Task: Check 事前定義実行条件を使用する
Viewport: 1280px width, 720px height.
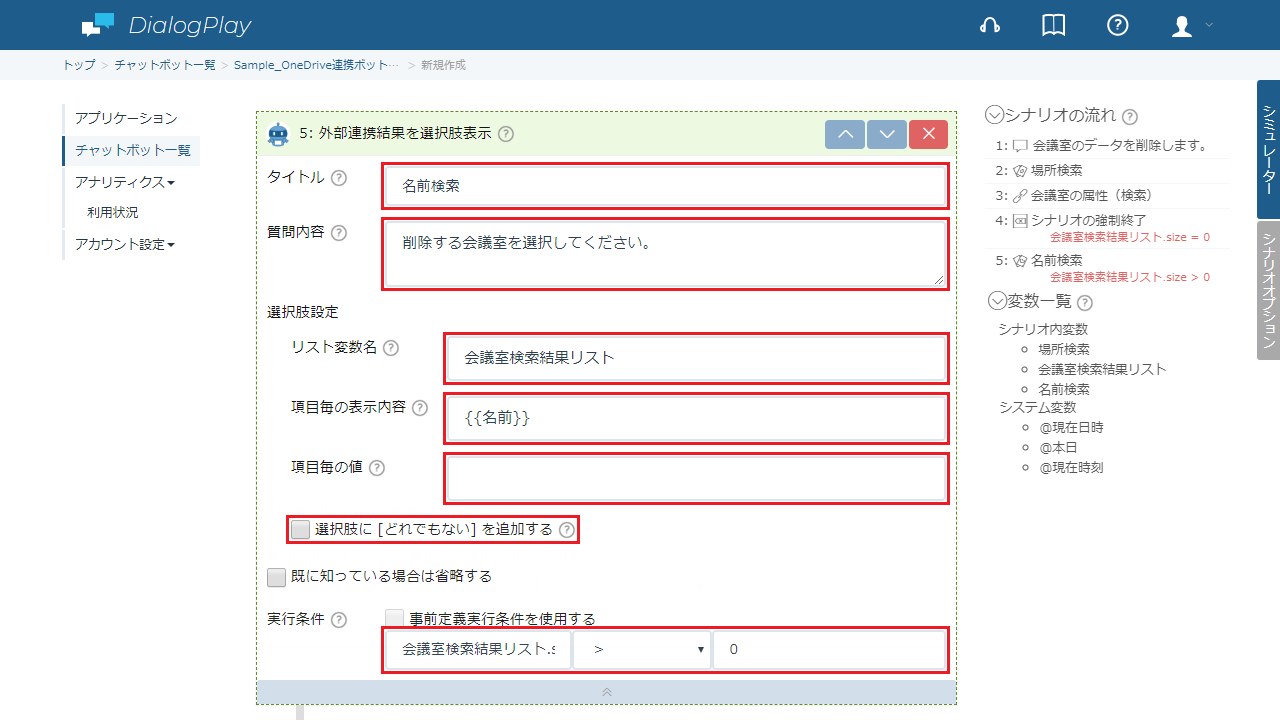Action: [395, 619]
